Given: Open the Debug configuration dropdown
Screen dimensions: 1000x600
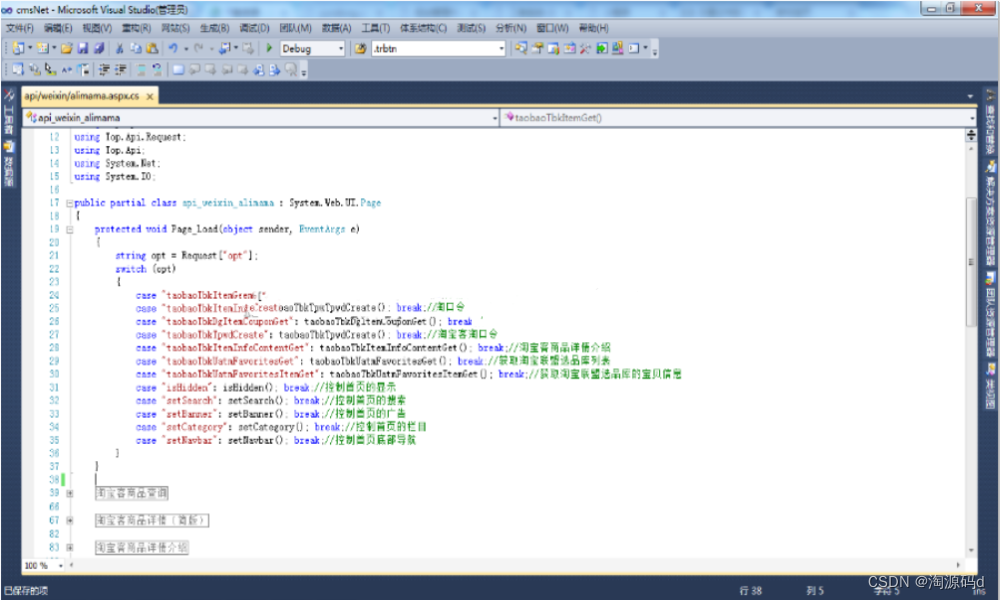Looking at the screenshot, I should [340, 48].
